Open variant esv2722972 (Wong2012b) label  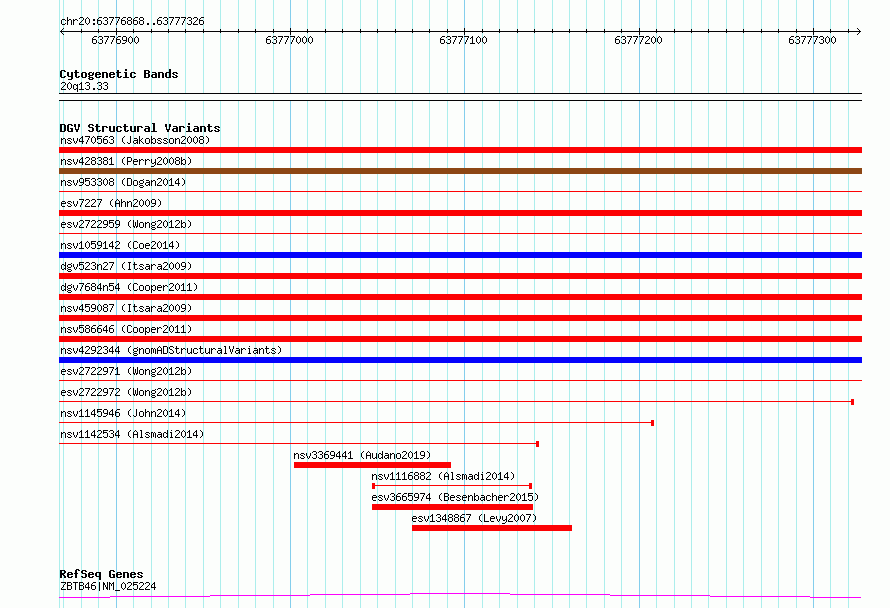pos(126,392)
